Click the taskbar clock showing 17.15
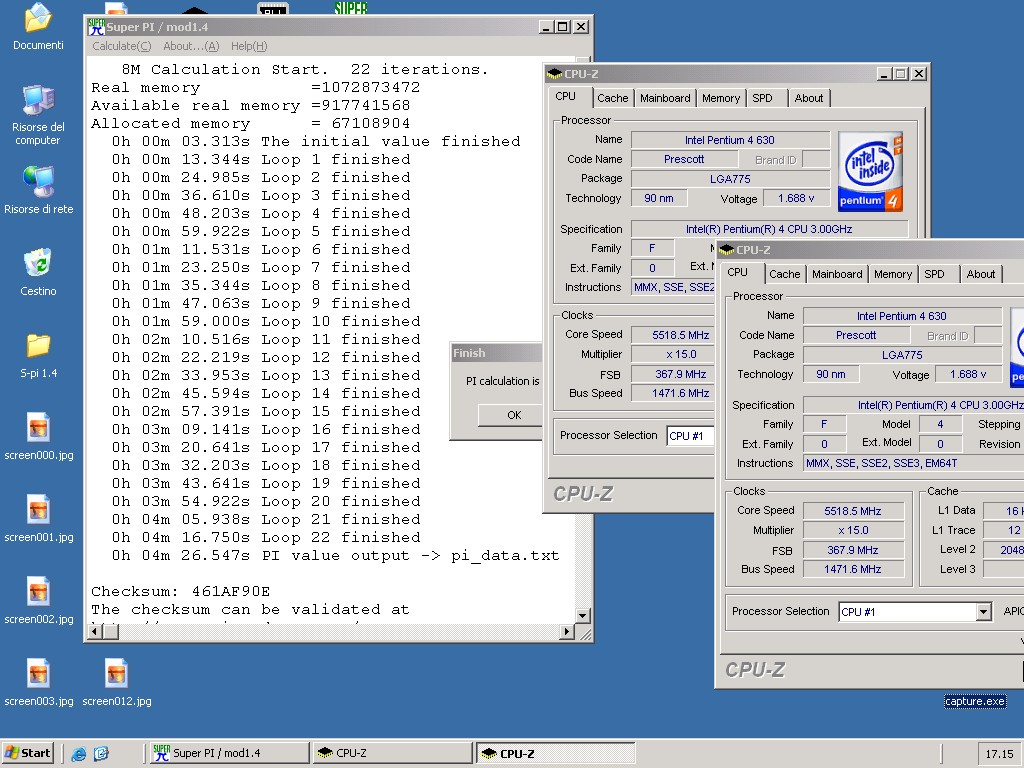This screenshot has width=1024, height=768. pyautogui.click(x=999, y=754)
